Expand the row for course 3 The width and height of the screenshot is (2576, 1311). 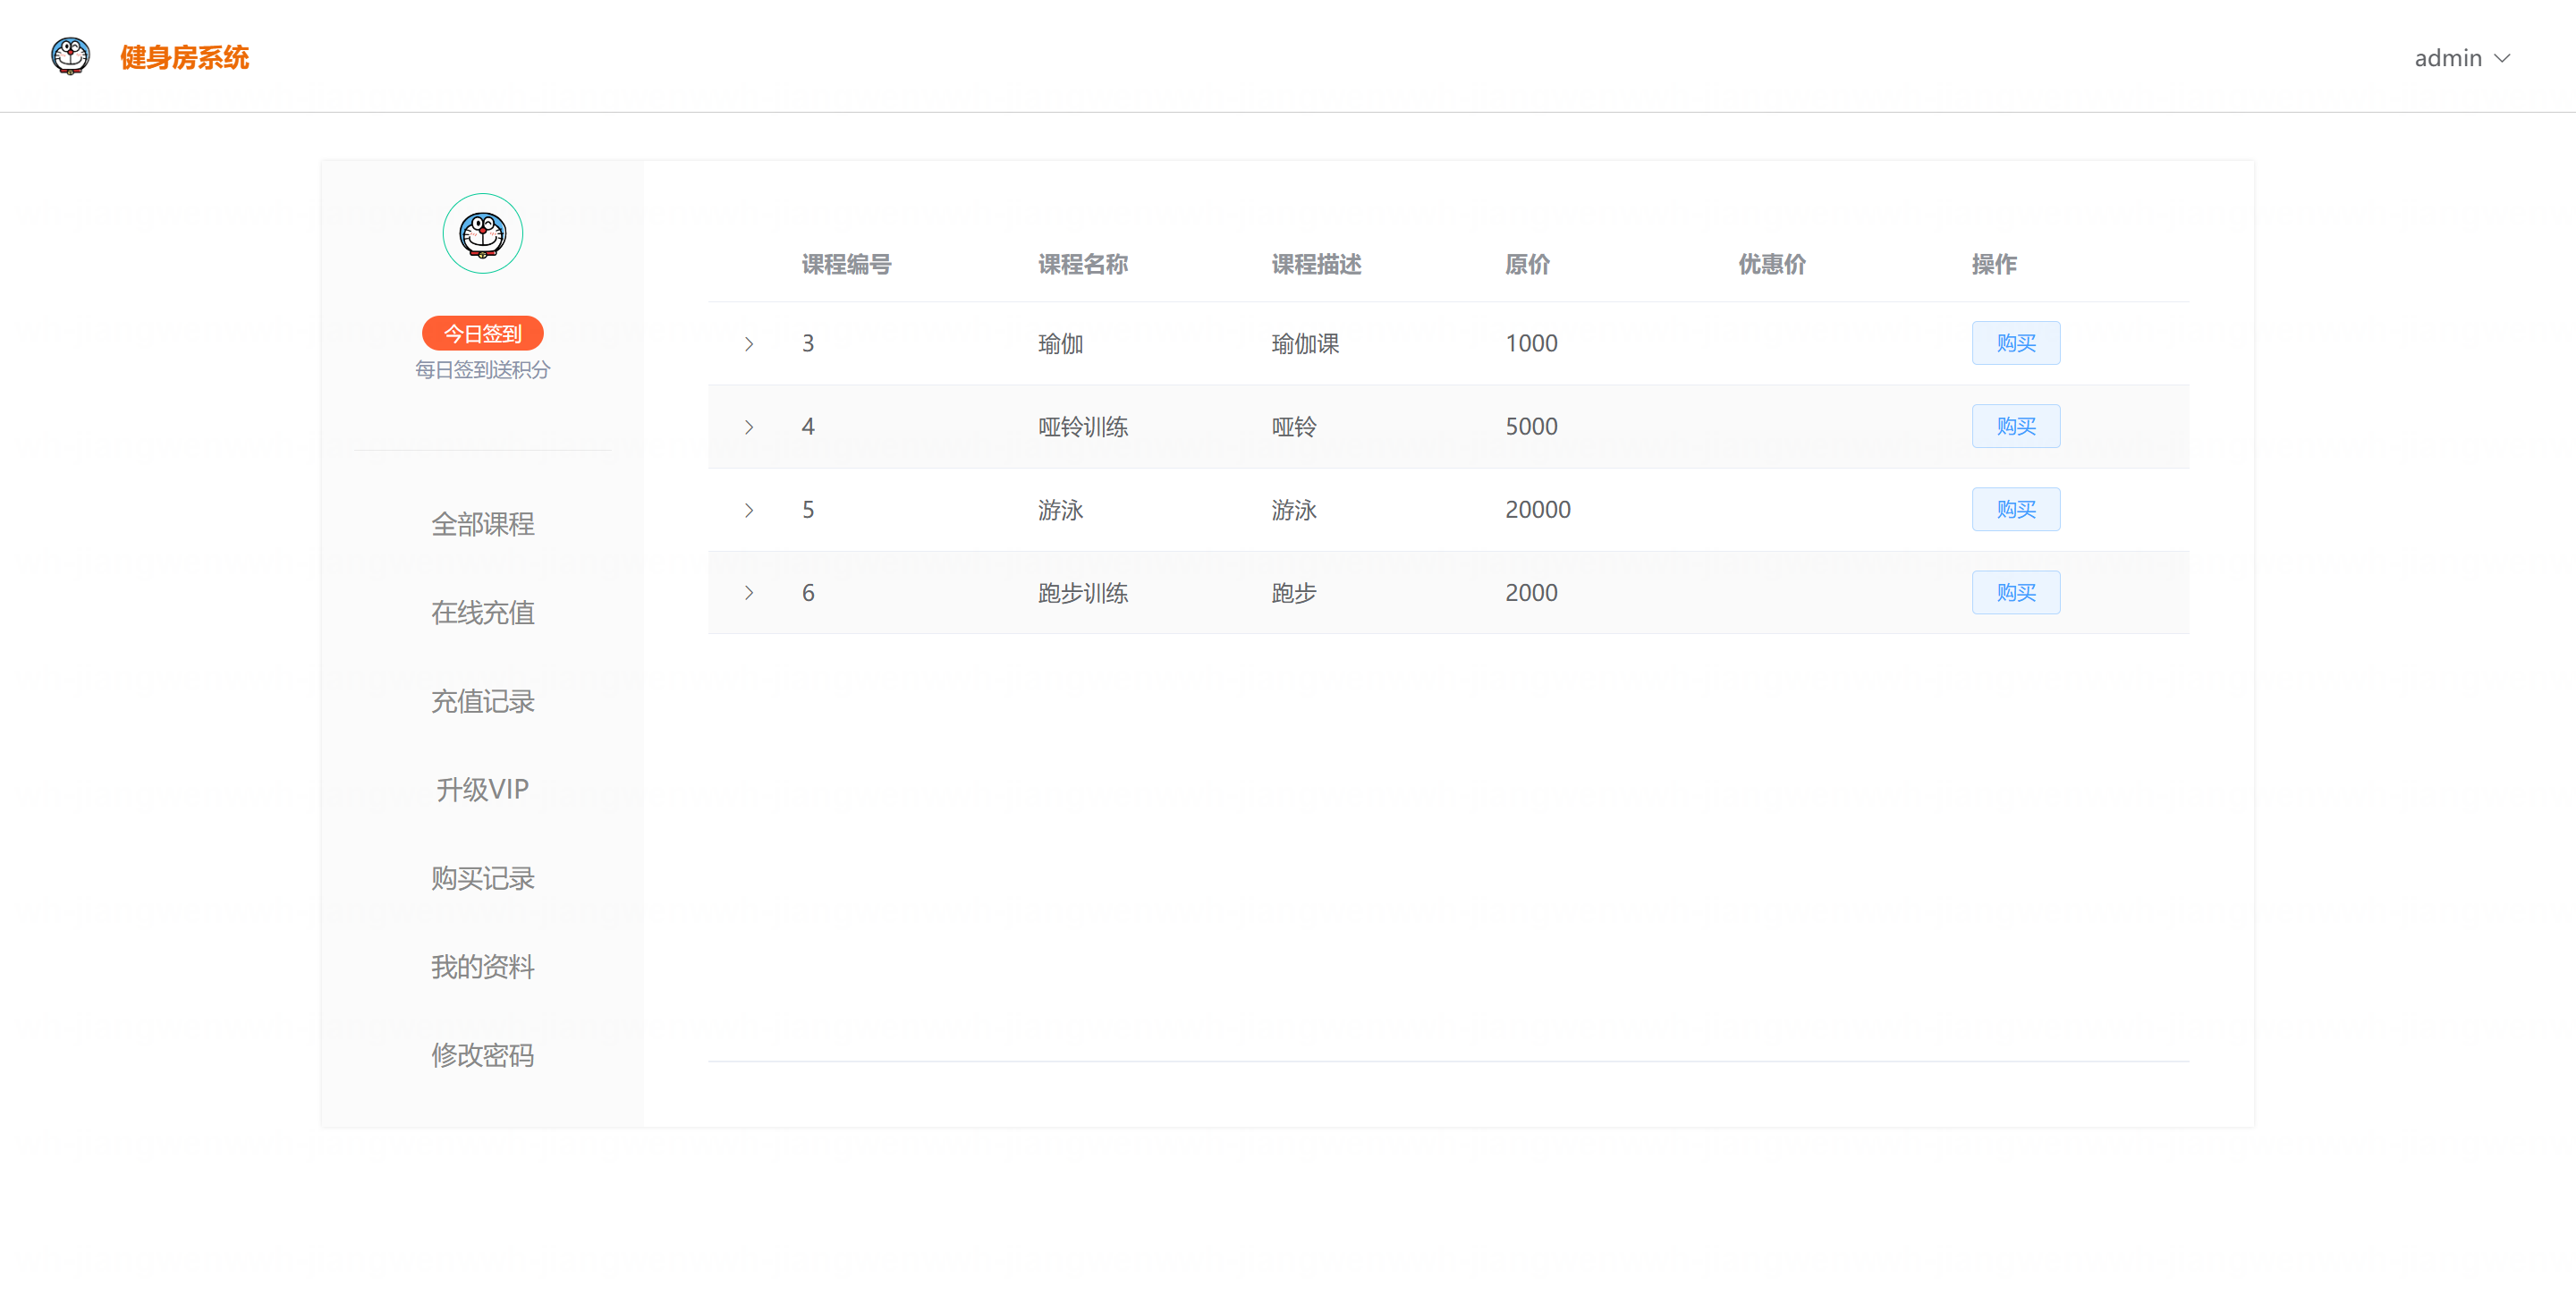pyautogui.click(x=748, y=344)
